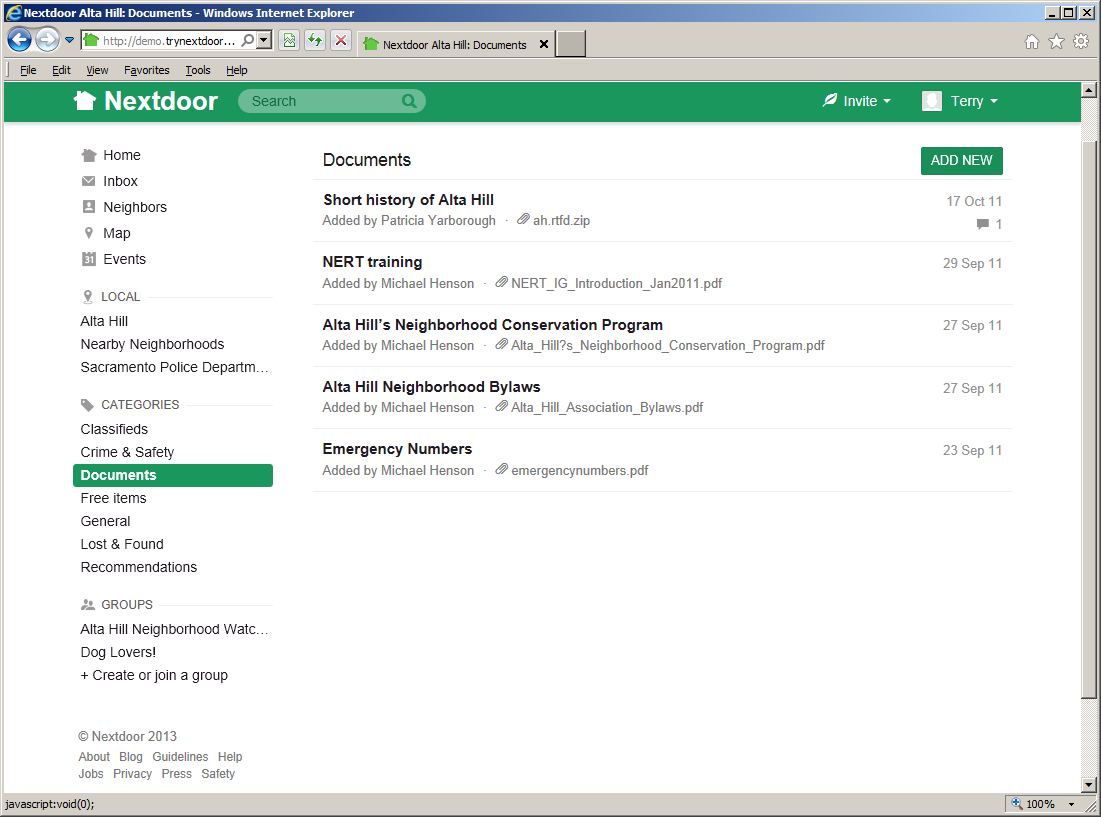
Task: Refresh the page with the browser icon
Action: point(314,40)
